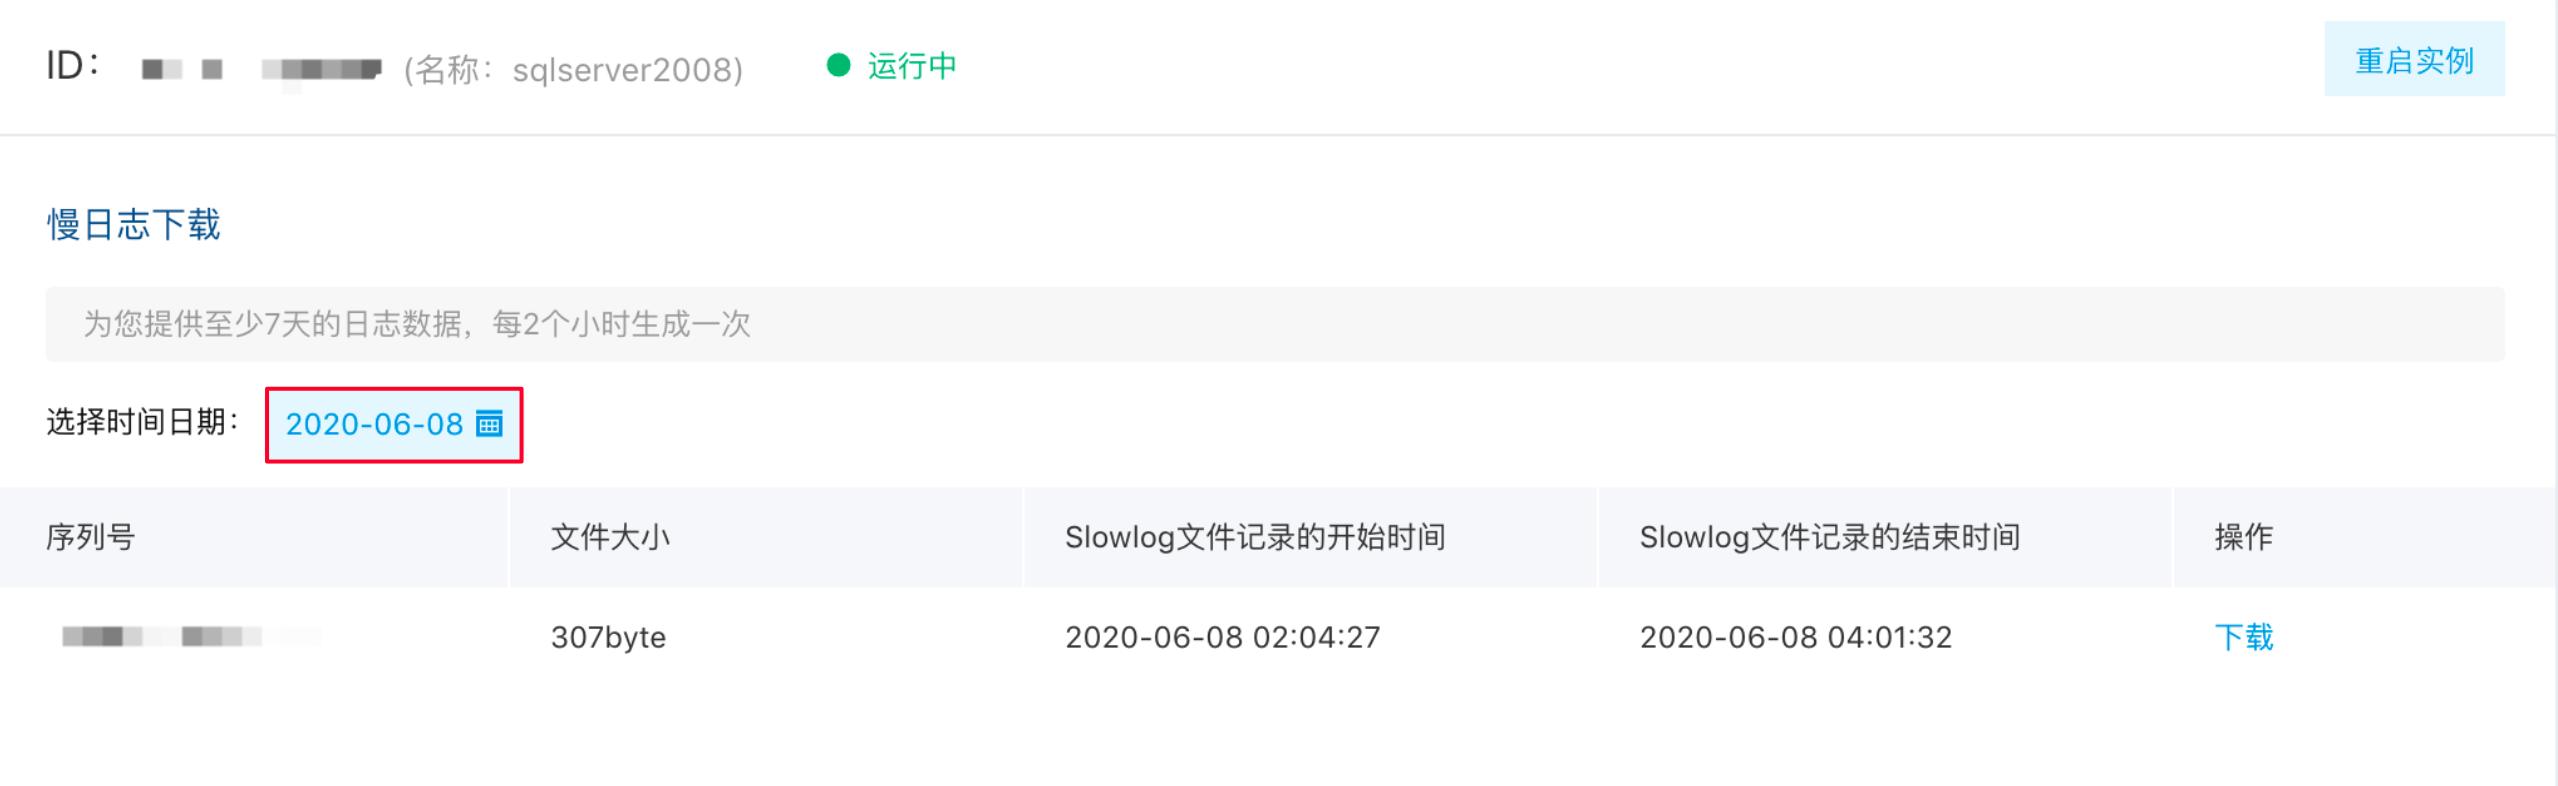Click the green running status dot
The image size is (2558, 786).
point(838,66)
